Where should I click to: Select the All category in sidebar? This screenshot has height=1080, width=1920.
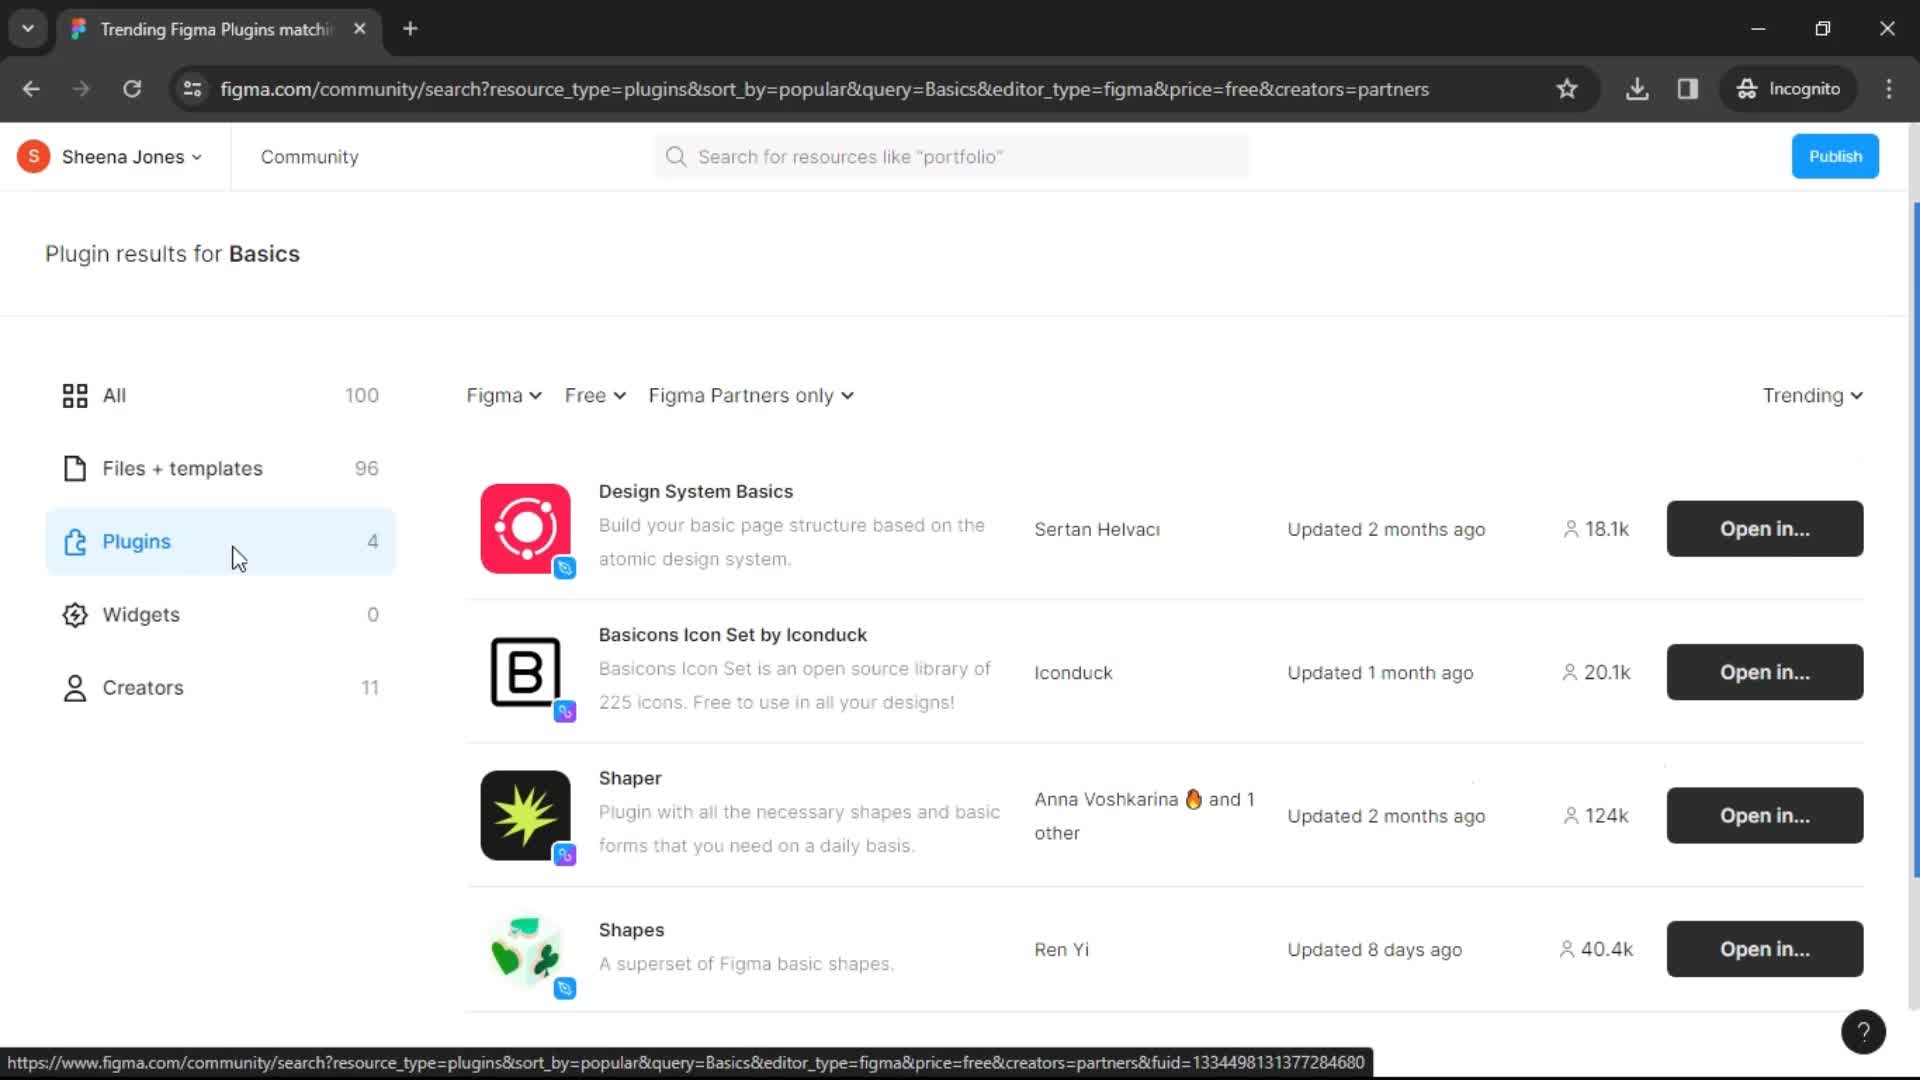(x=220, y=396)
